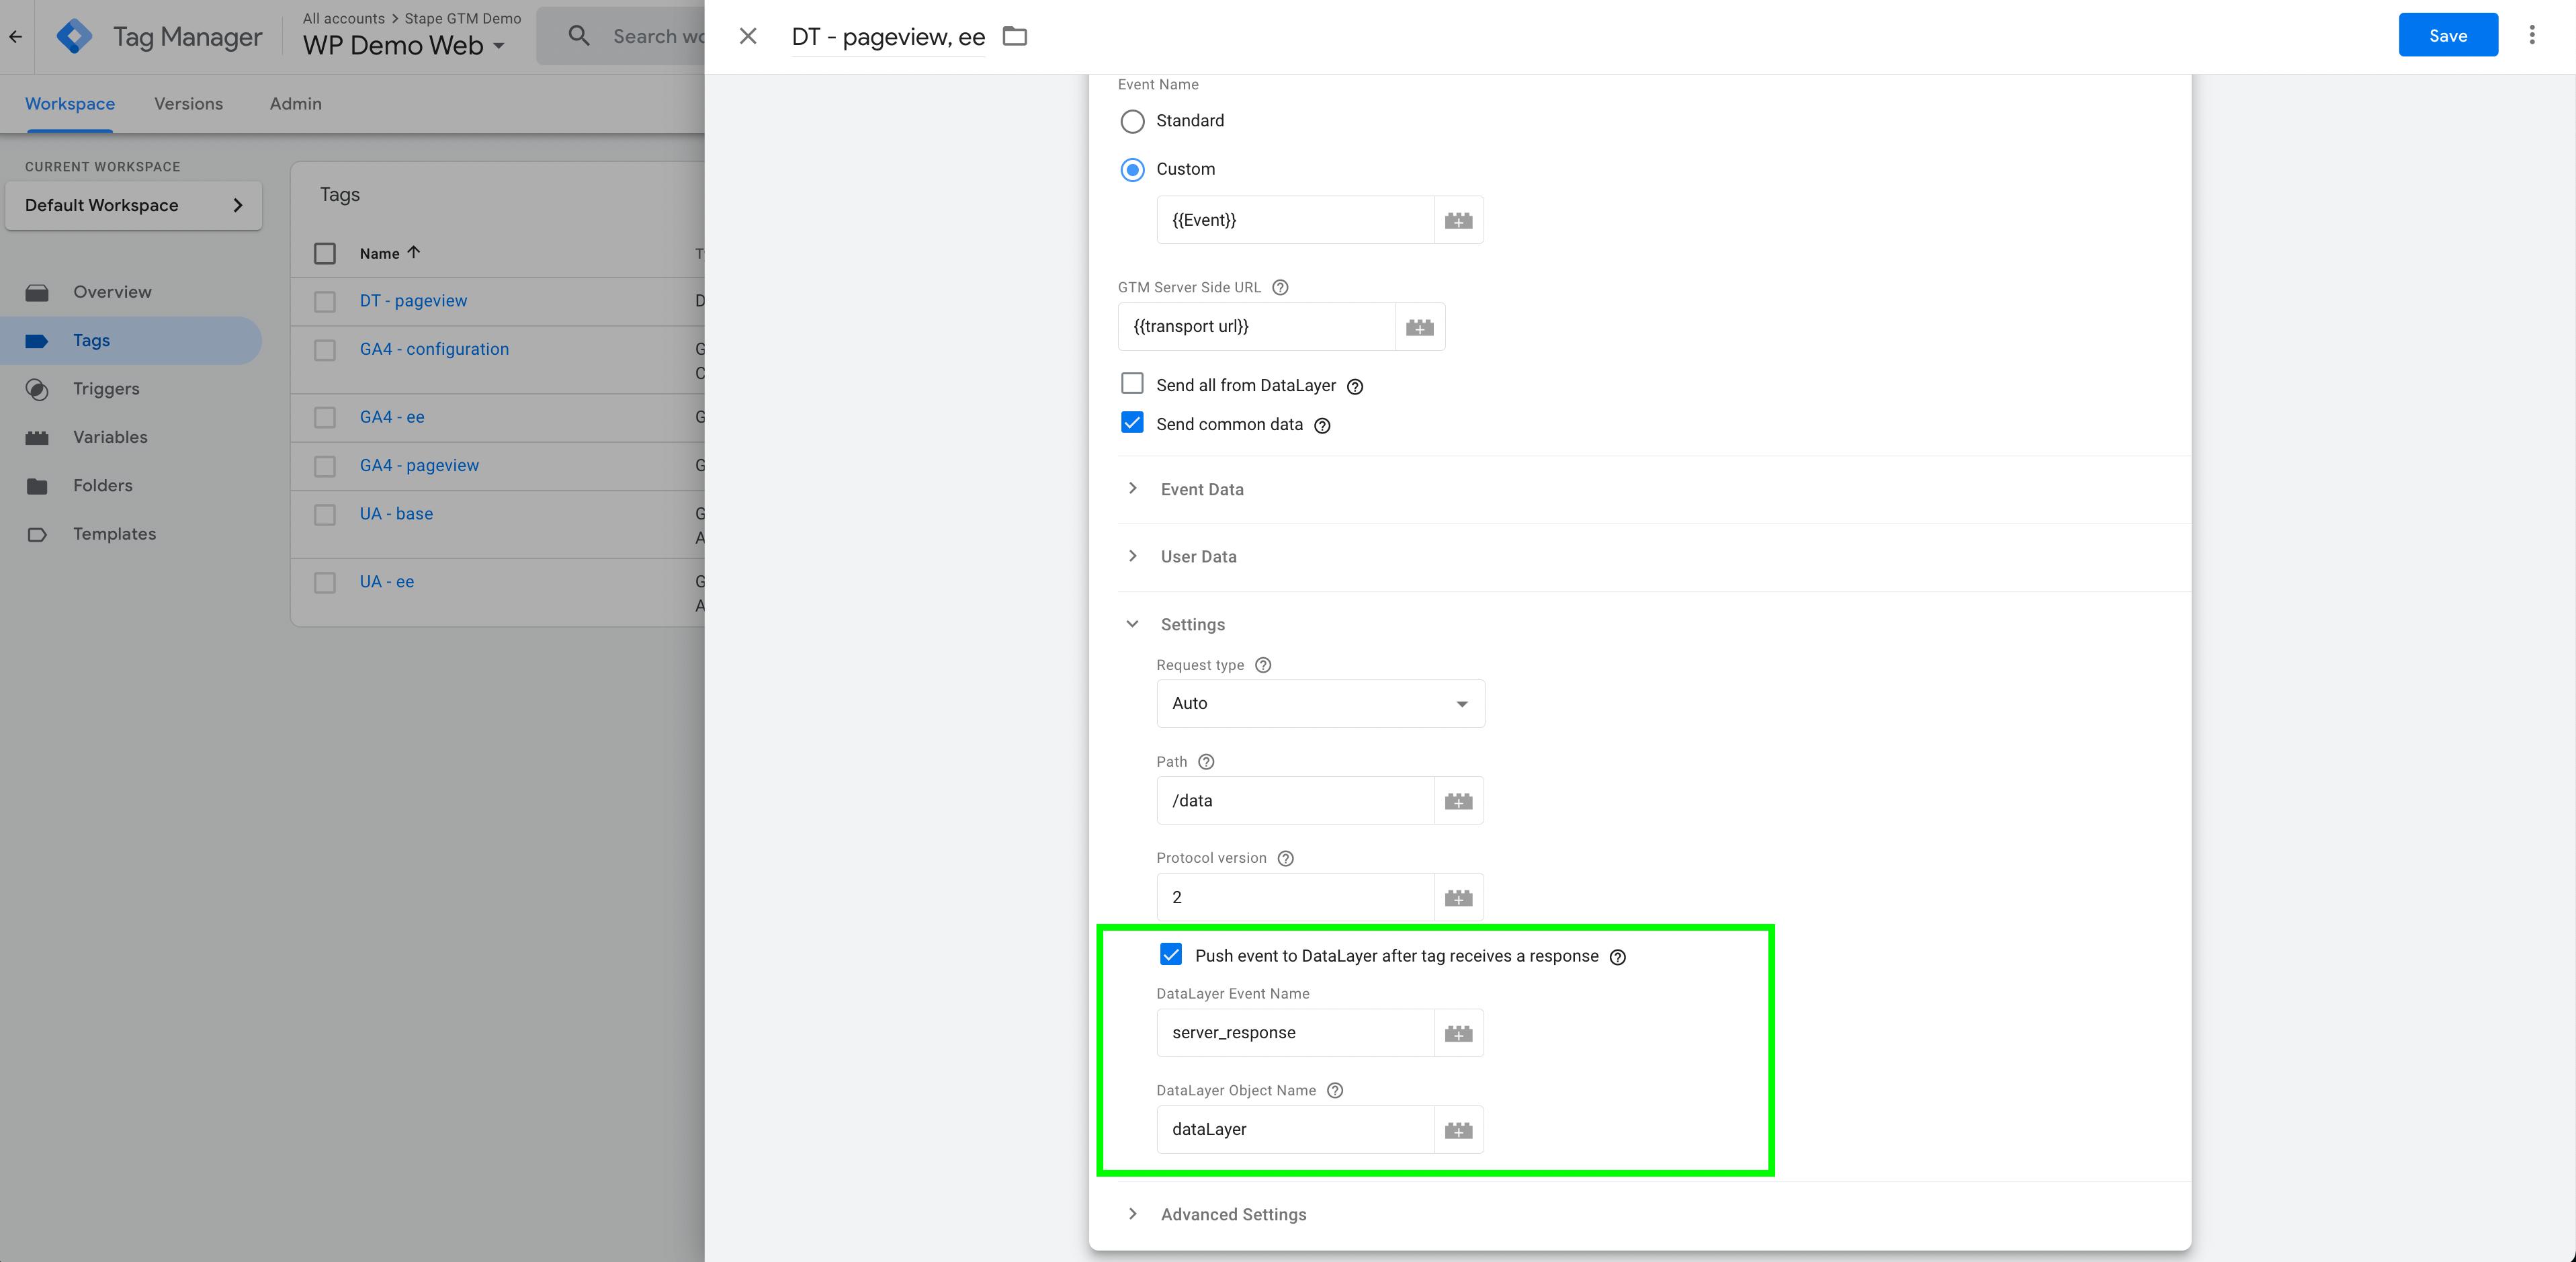The image size is (2576, 1262).
Task: Tick the checkbox for UA - base row
Action: [x=325, y=515]
